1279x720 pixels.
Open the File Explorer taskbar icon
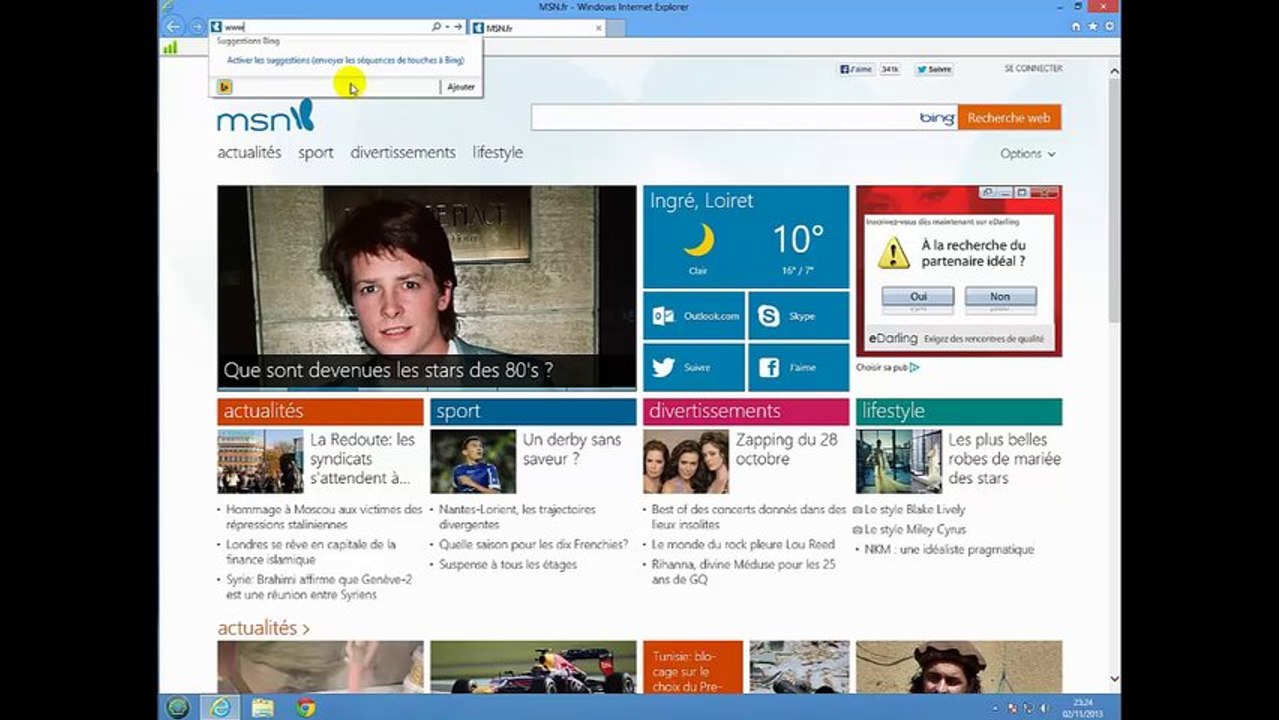coord(263,707)
